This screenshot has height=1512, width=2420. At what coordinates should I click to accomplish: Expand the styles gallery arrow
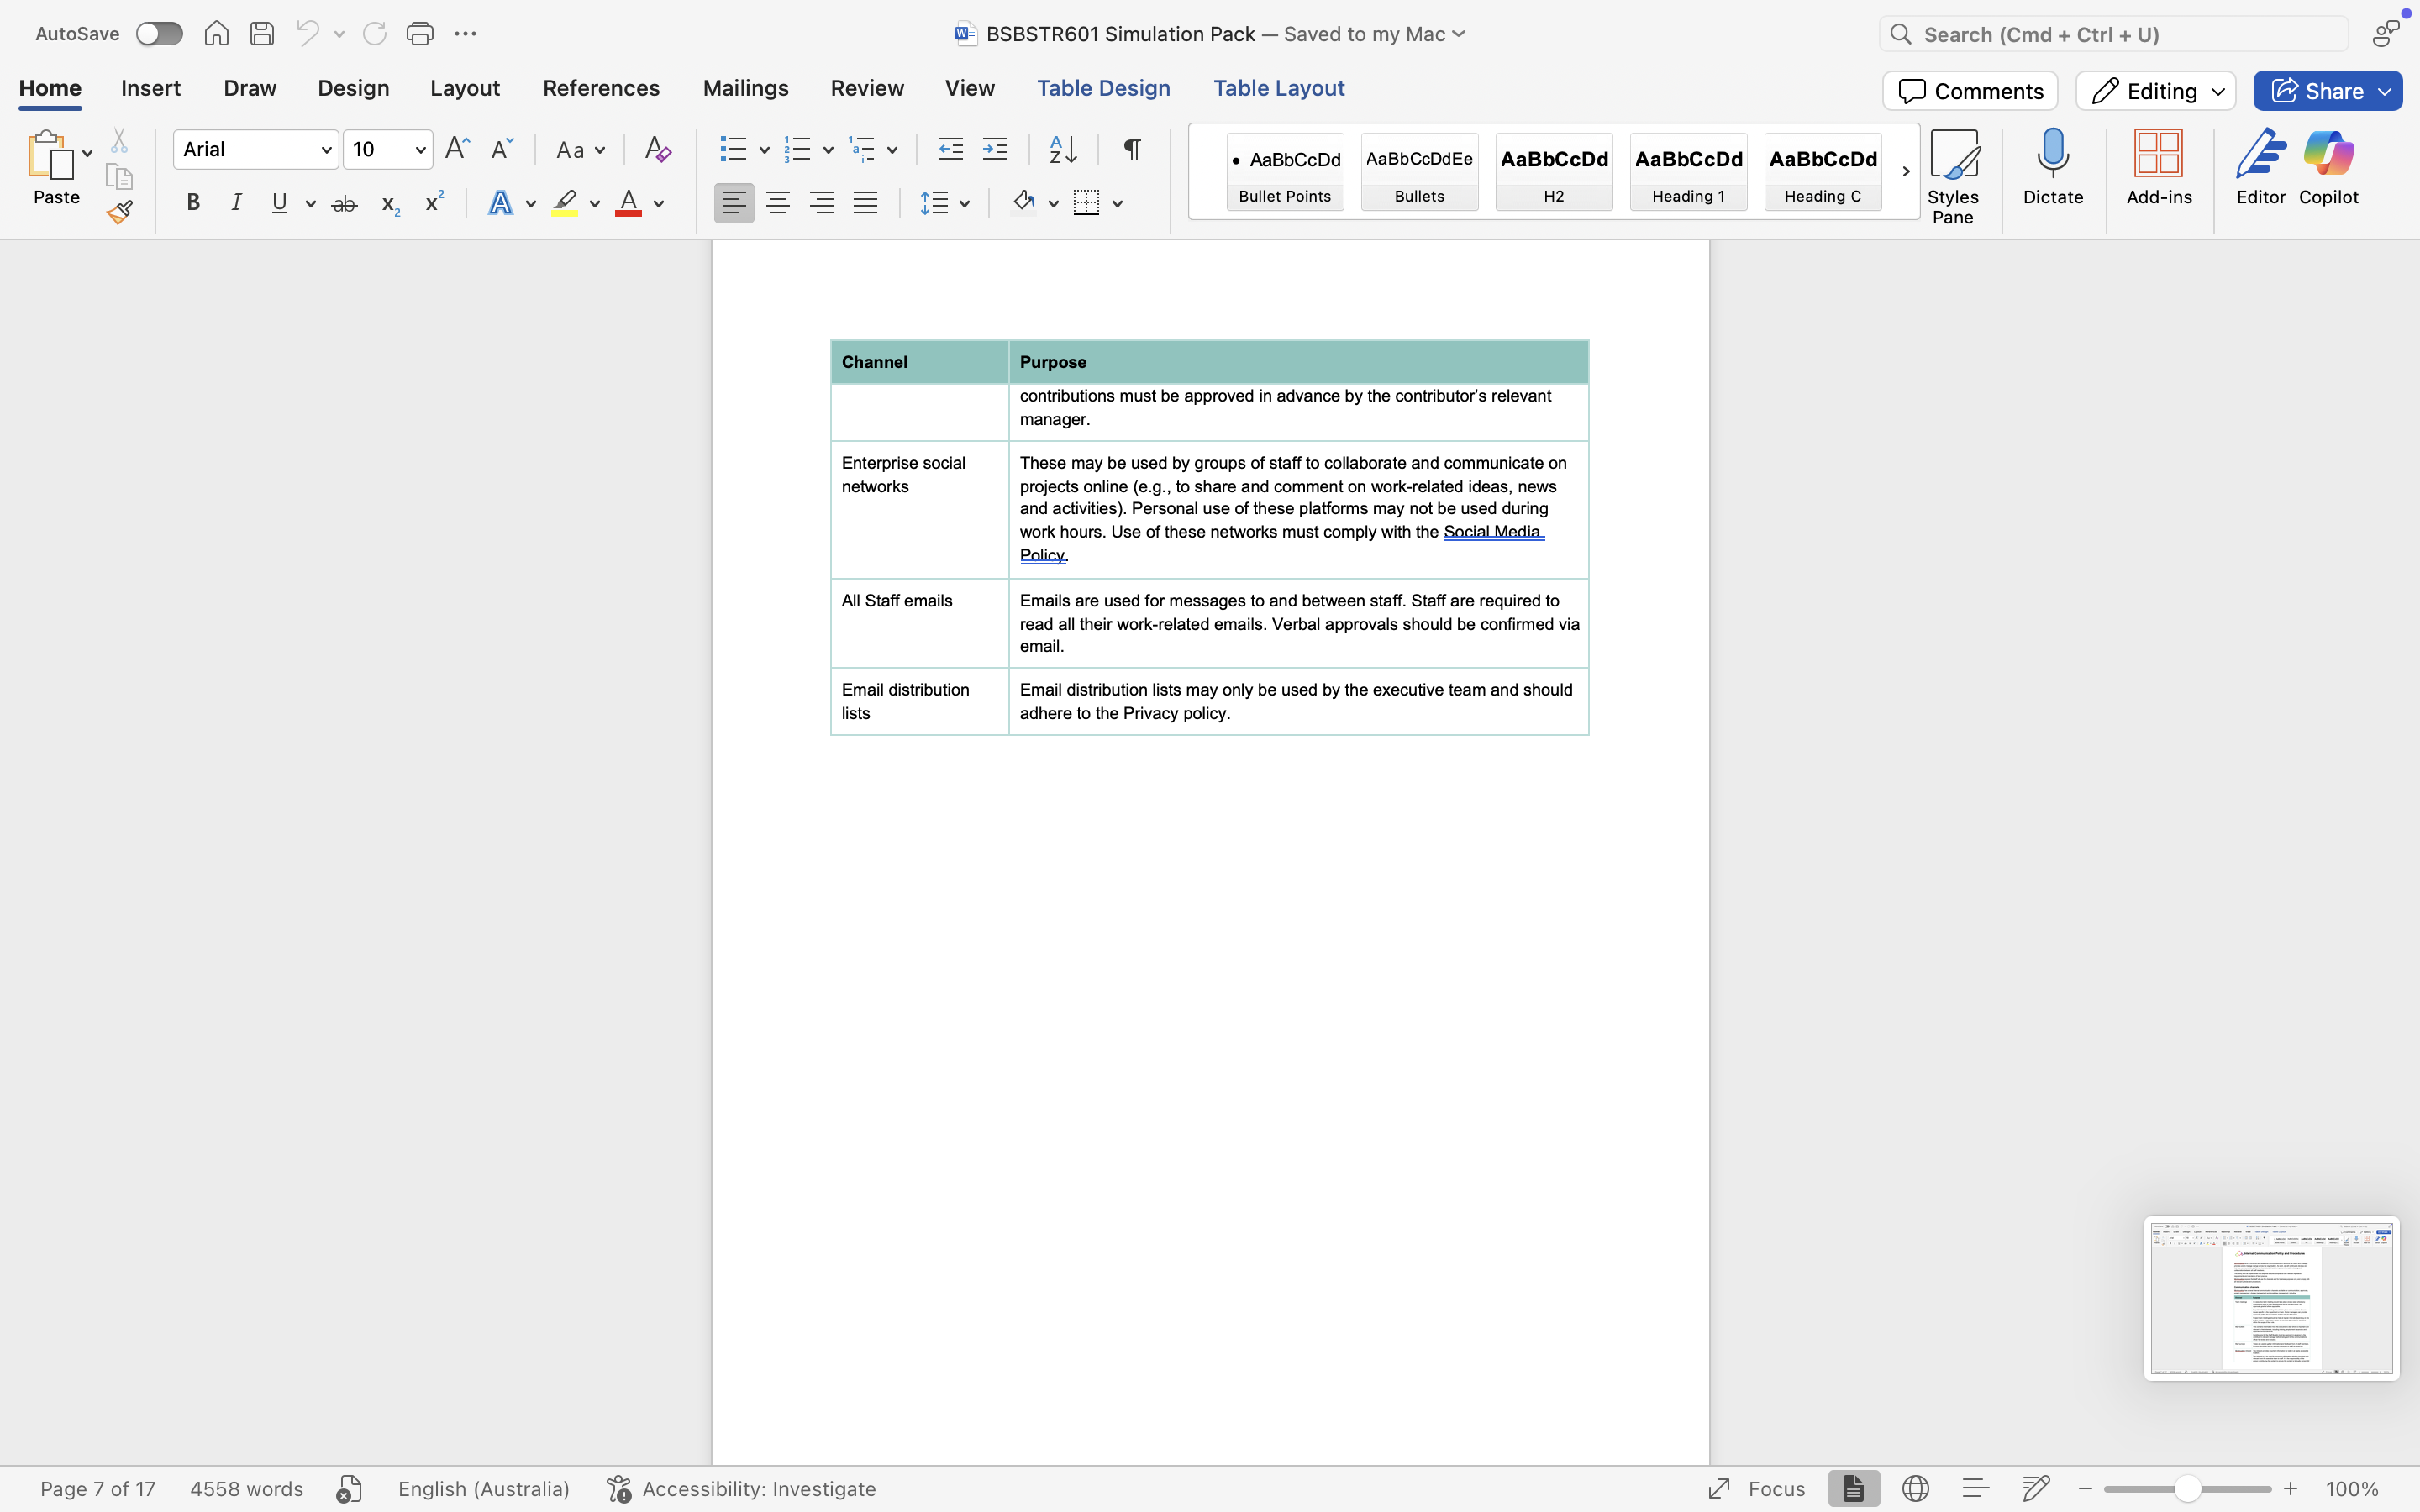pyautogui.click(x=1905, y=172)
